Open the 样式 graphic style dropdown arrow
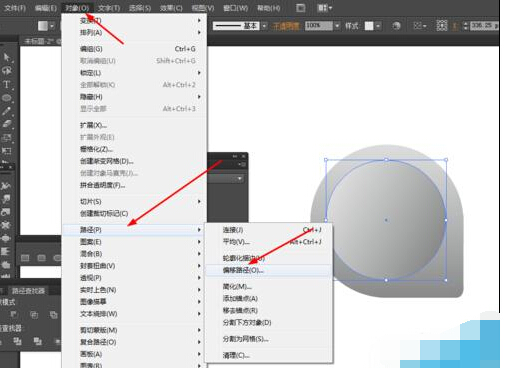 click(x=378, y=26)
